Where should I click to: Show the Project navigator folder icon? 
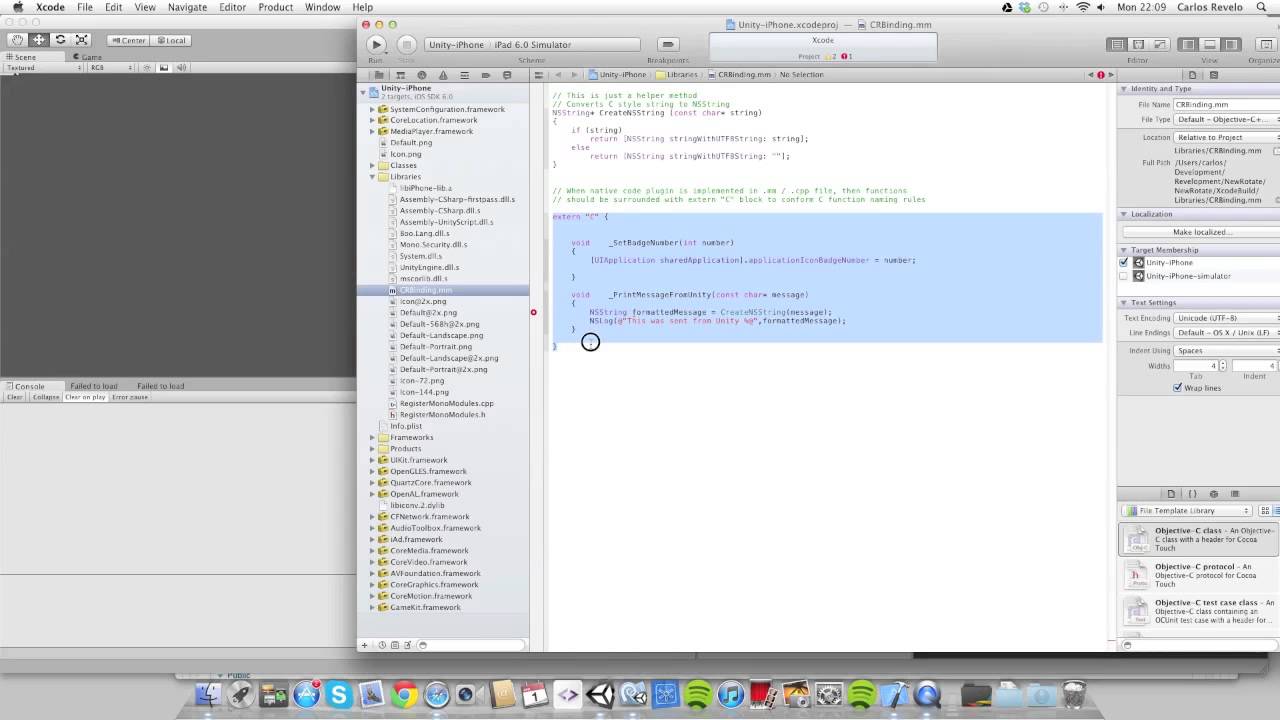[x=379, y=75]
